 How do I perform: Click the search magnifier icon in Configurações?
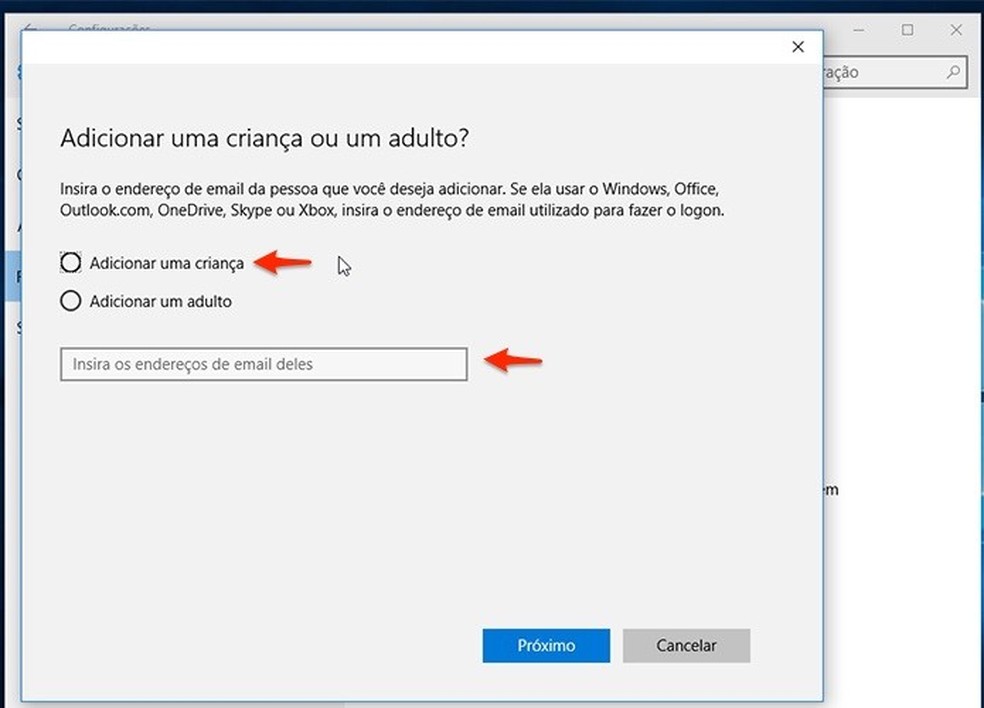pyautogui.click(x=953, y=72)
